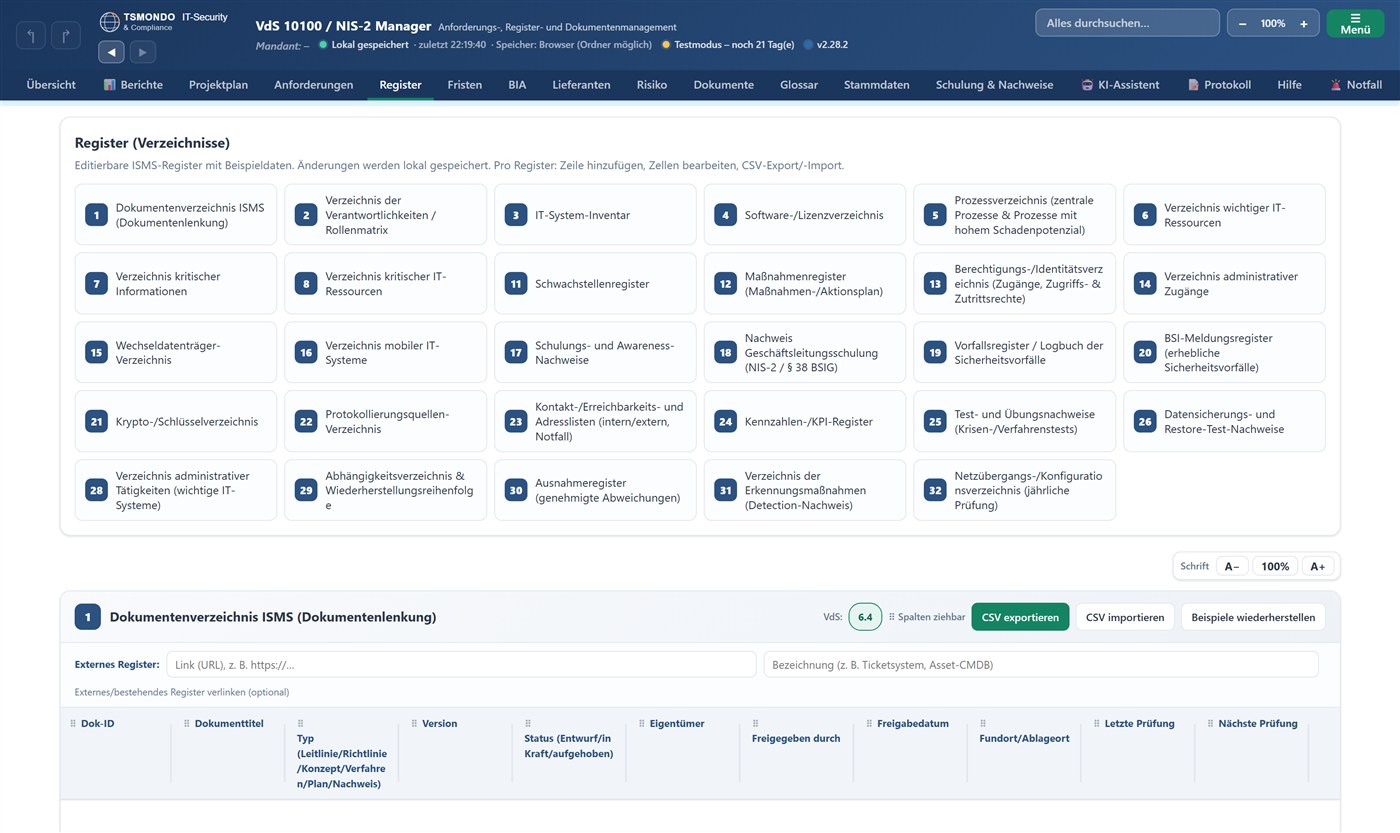Open register 11 Schwachstellenregister
This screenshot has width=1400, height=833.
tap(595, 284)
